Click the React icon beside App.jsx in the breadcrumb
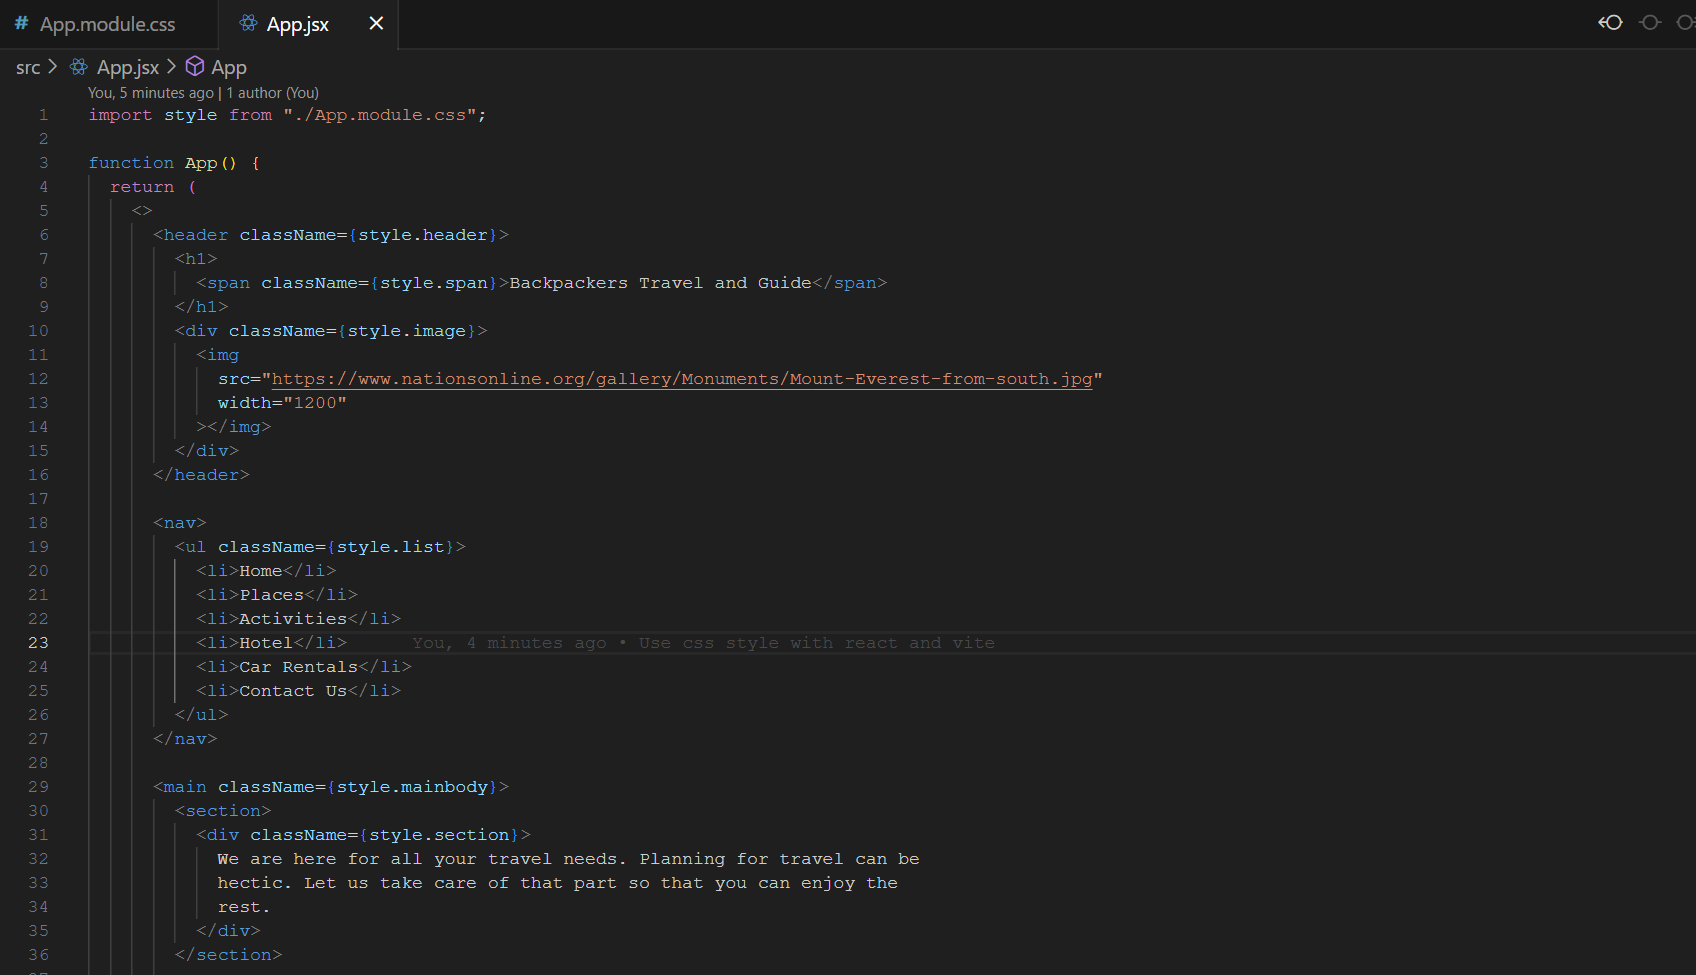1696x975 pixels. click(x=78, y=66)
